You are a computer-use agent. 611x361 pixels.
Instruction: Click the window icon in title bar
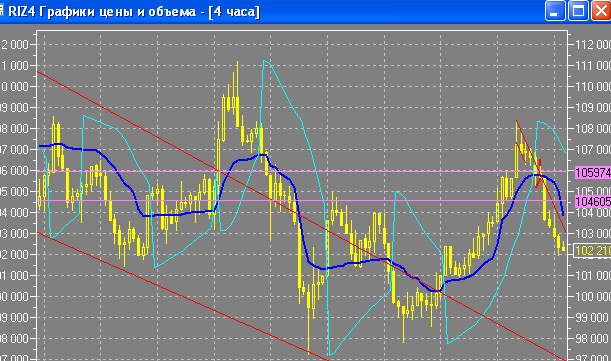pos(2,11)
